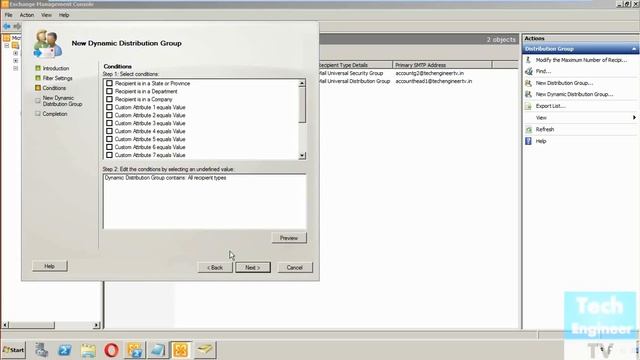Open Exchange Management Console taskbar item
The image size is (640, 360).
181,350
